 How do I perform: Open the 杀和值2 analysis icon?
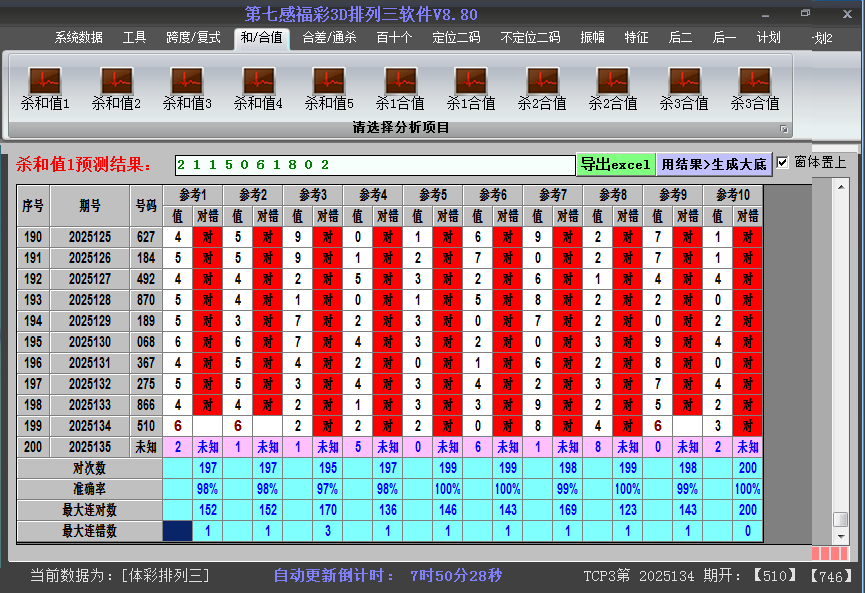click(116, 88)
